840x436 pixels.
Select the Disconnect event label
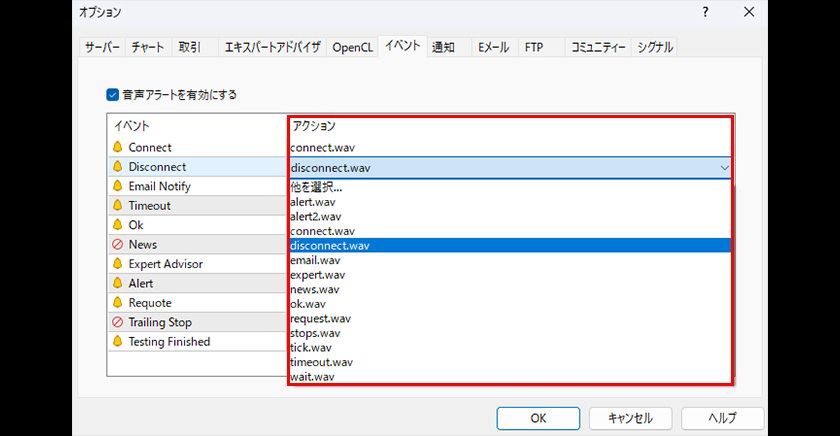click(x=157, y=167)
